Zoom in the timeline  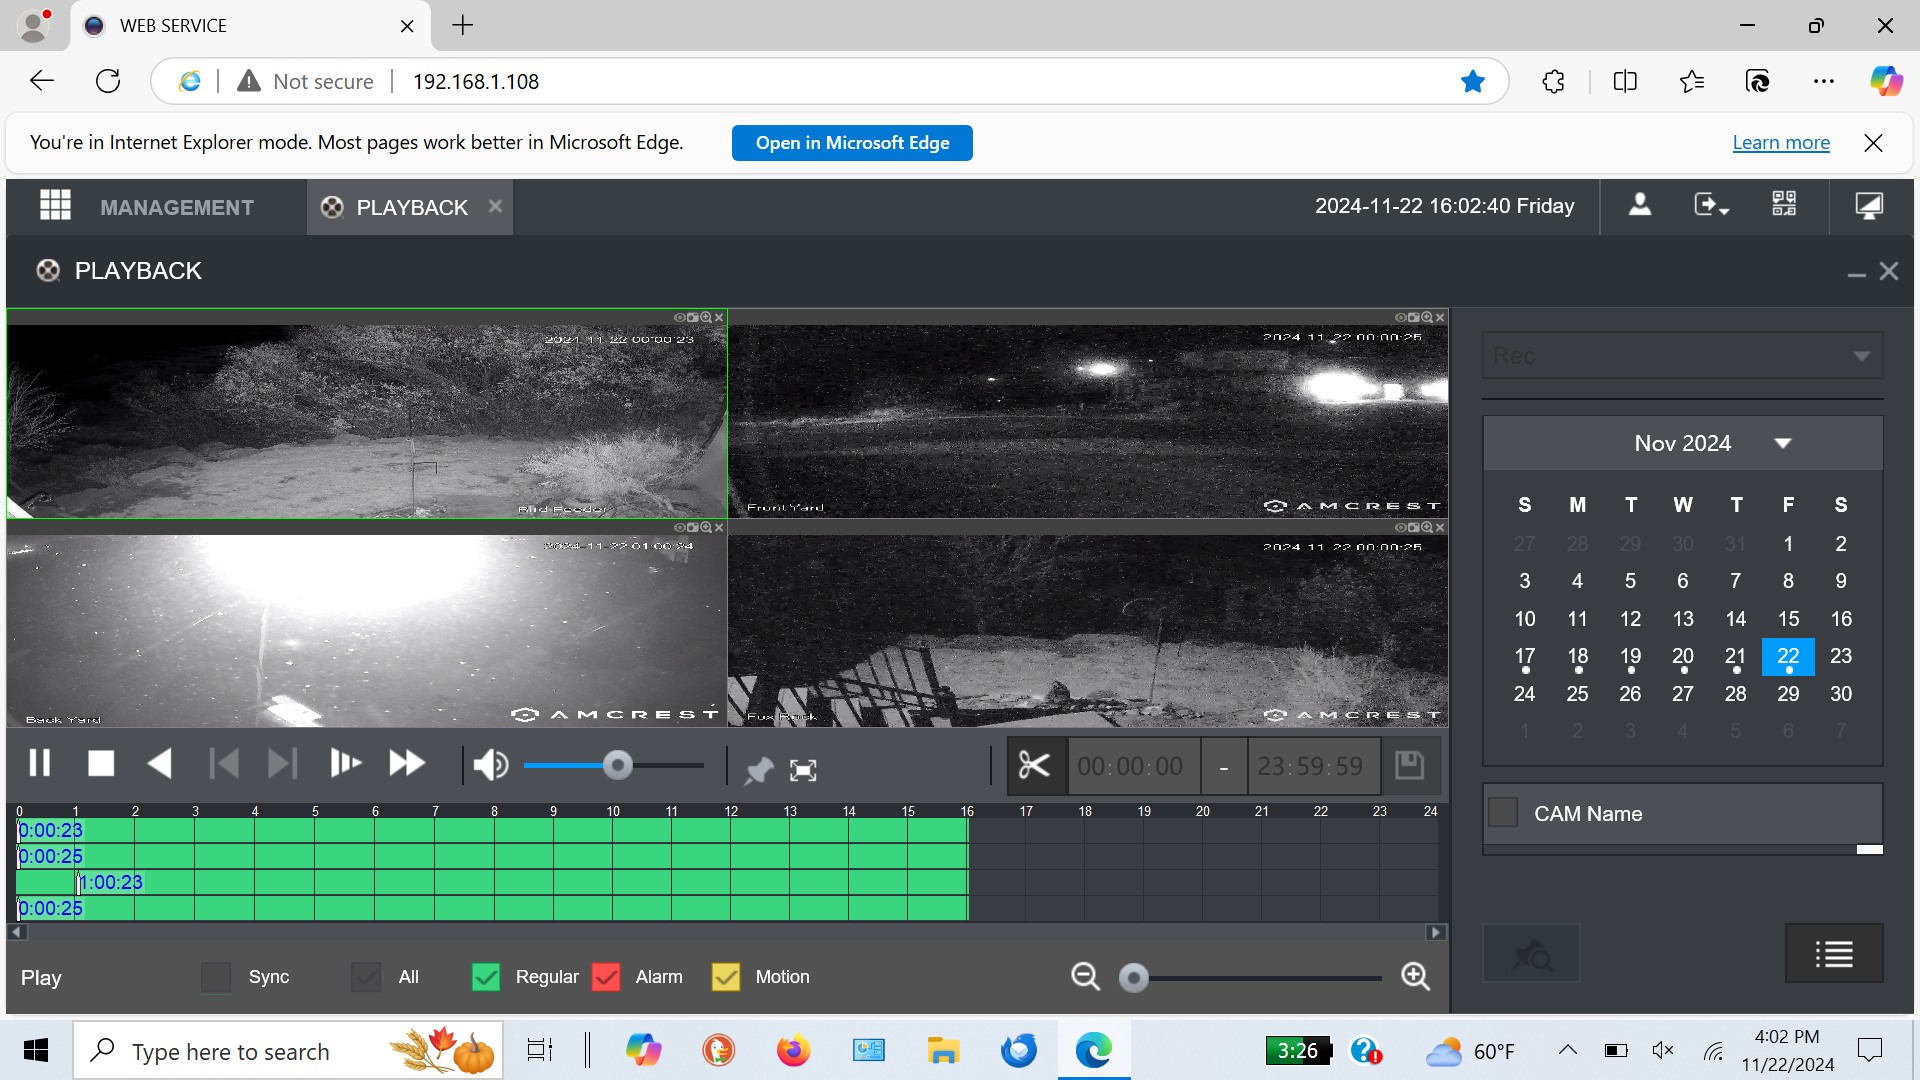point(1416,977)
